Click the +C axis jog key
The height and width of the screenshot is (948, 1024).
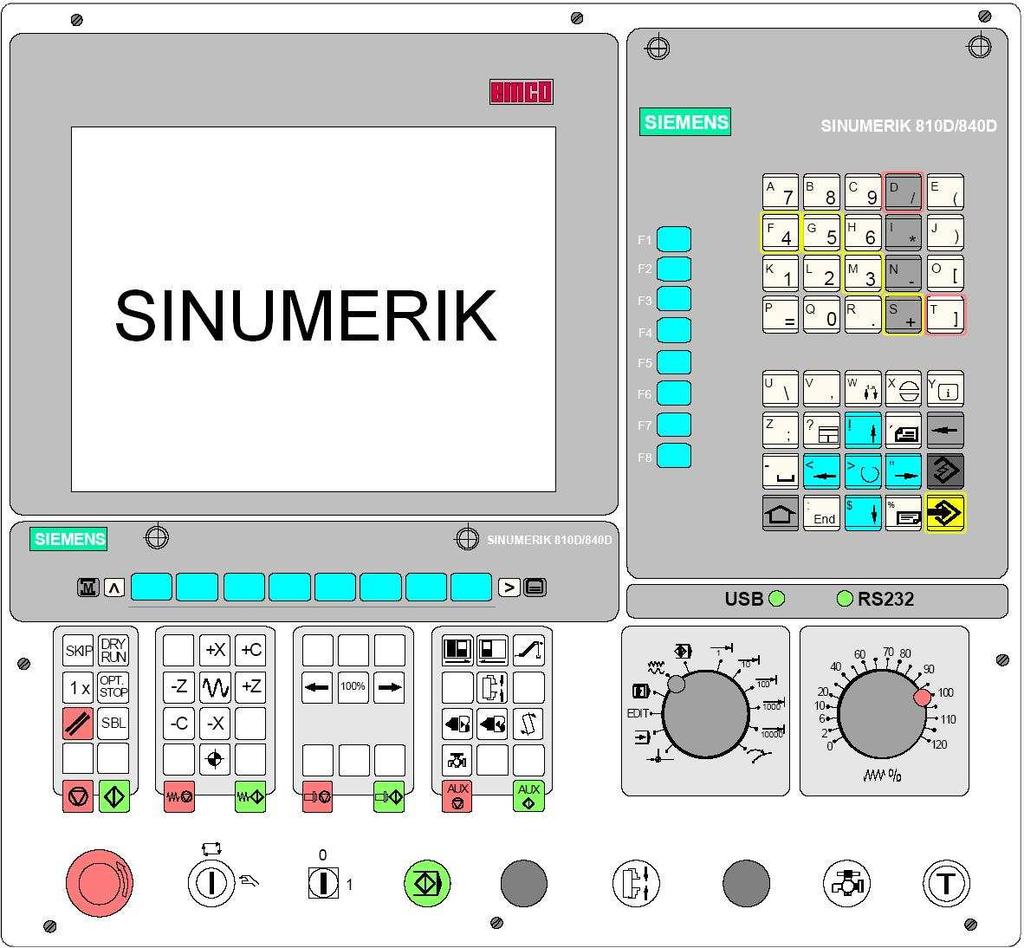point(251,650)
